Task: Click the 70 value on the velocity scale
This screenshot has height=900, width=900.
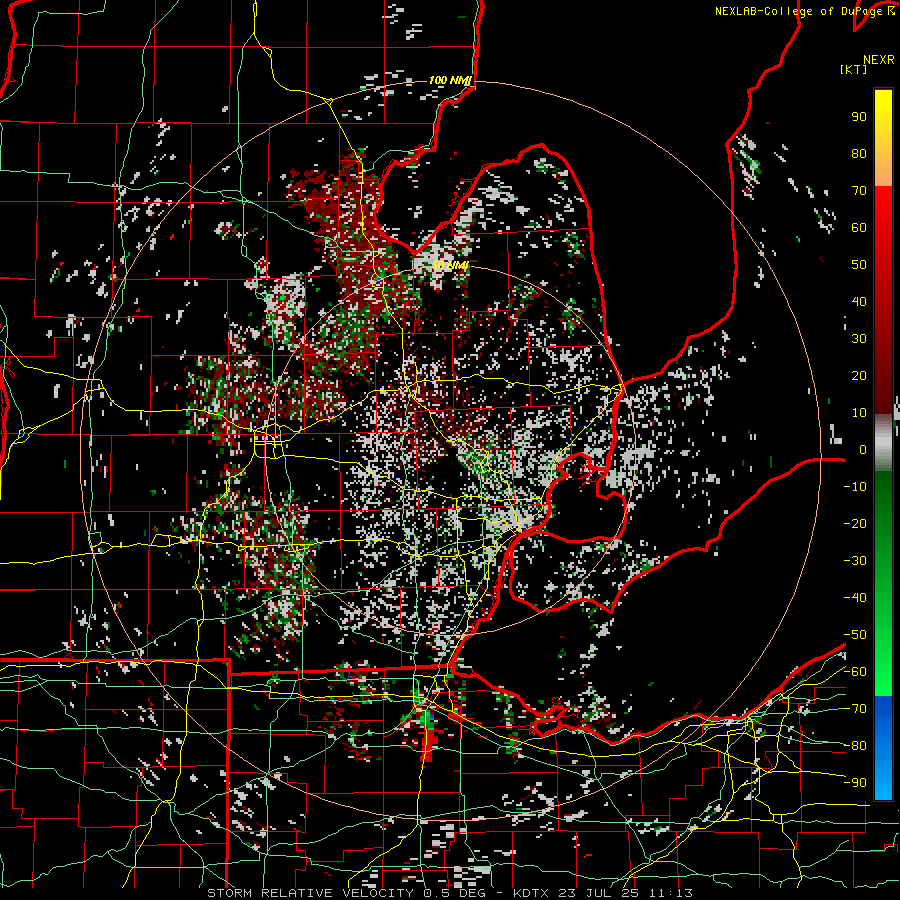Action: tap(859, 191)
